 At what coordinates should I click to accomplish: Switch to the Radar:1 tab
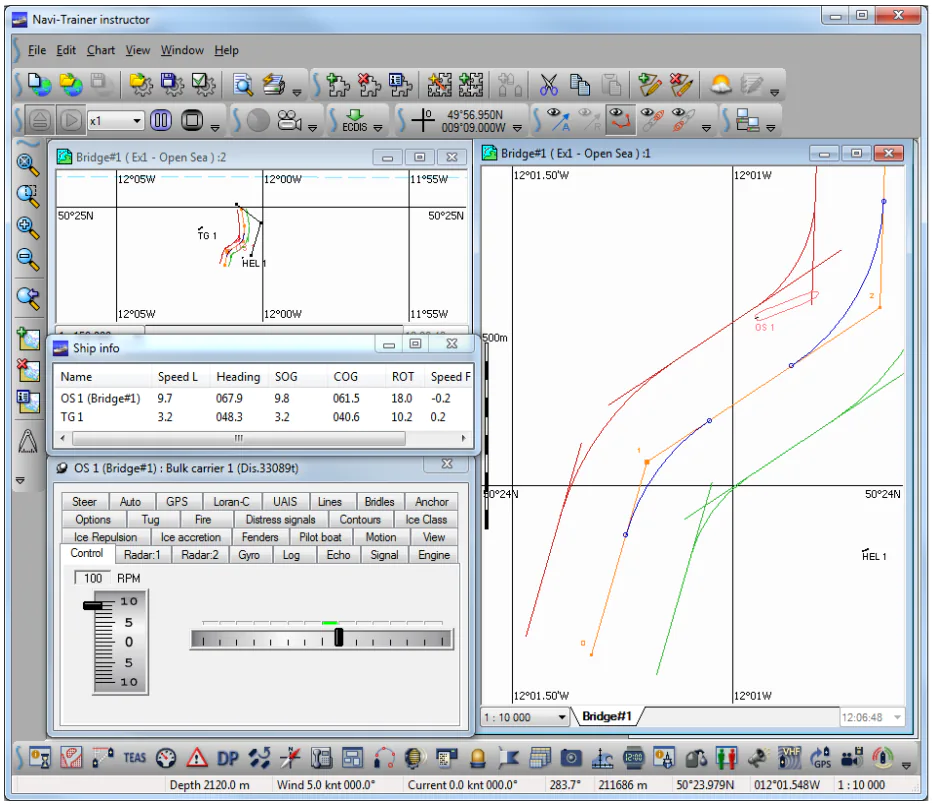tap(142, 555)
